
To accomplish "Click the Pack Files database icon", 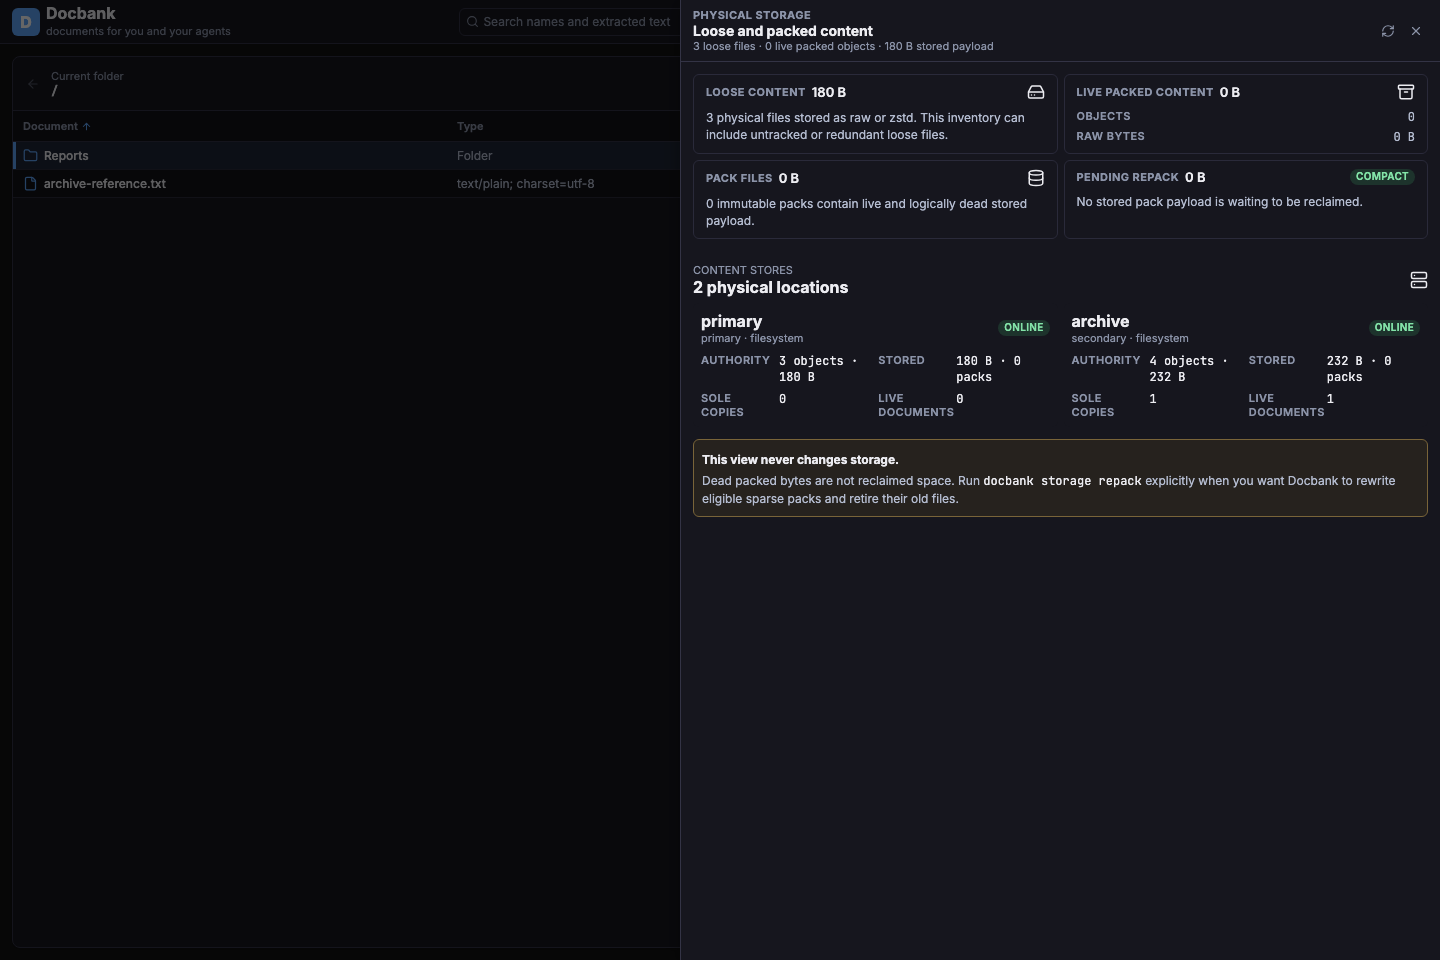I will point(1036,178).
